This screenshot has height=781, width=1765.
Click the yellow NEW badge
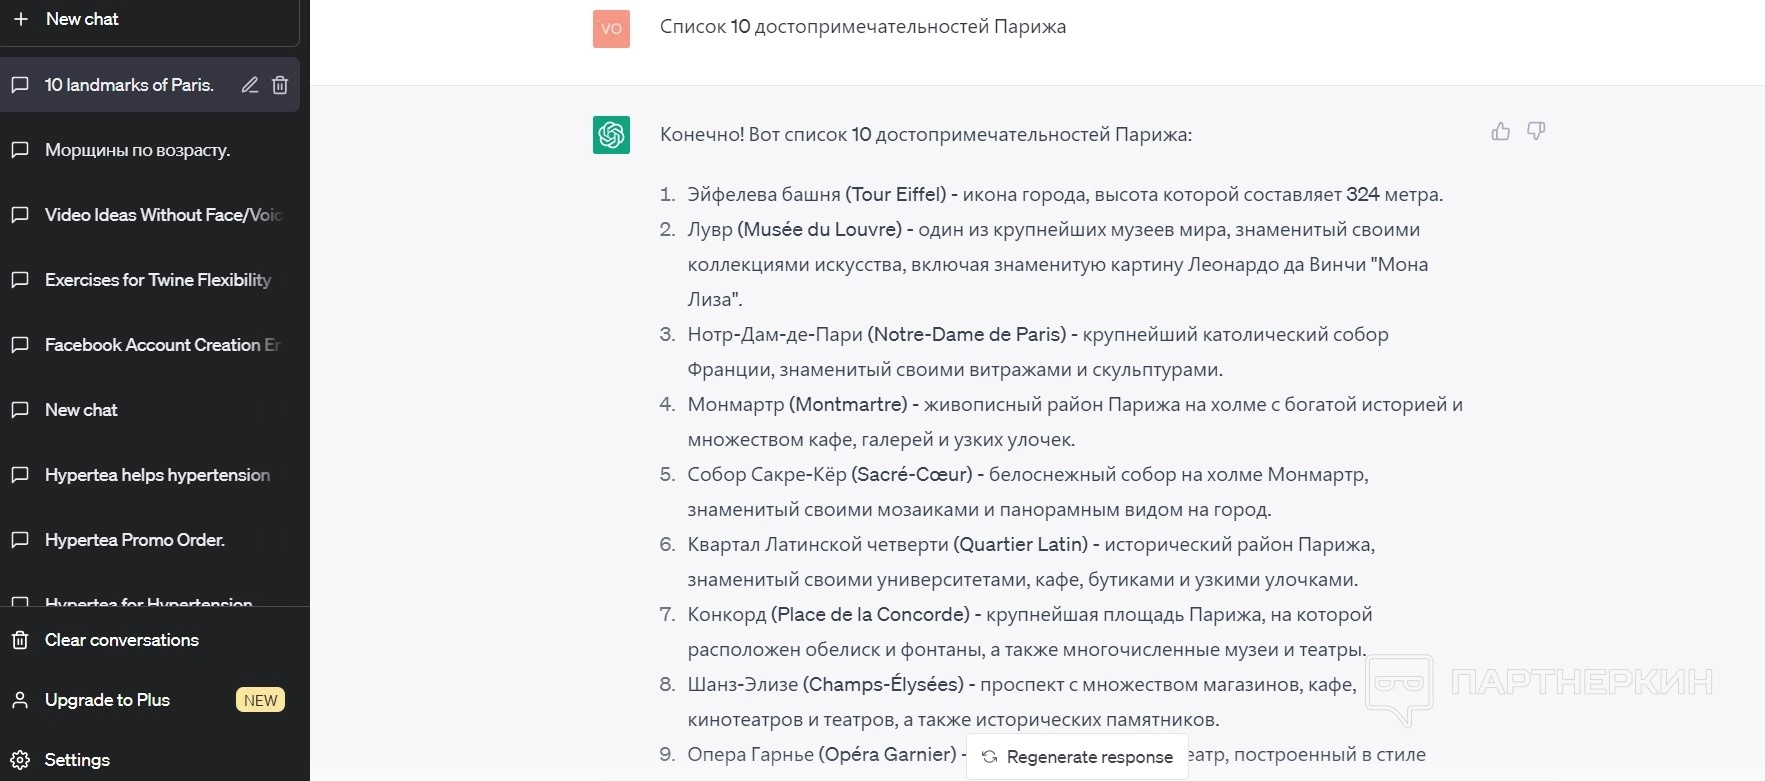click(260, 700)
